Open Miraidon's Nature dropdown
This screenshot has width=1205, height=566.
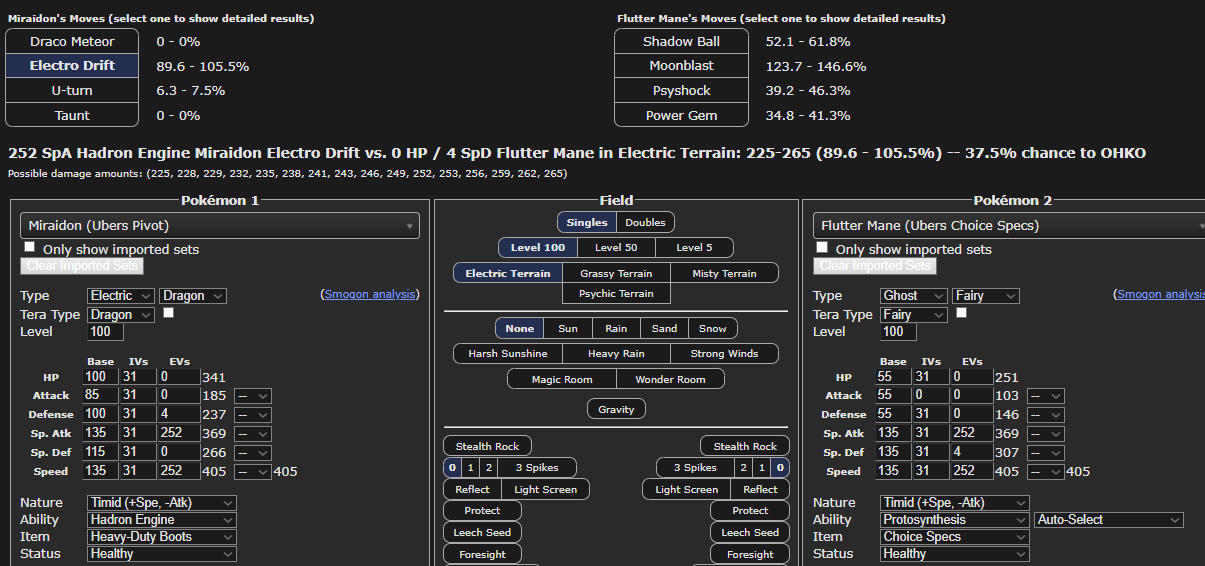[161, 503]
